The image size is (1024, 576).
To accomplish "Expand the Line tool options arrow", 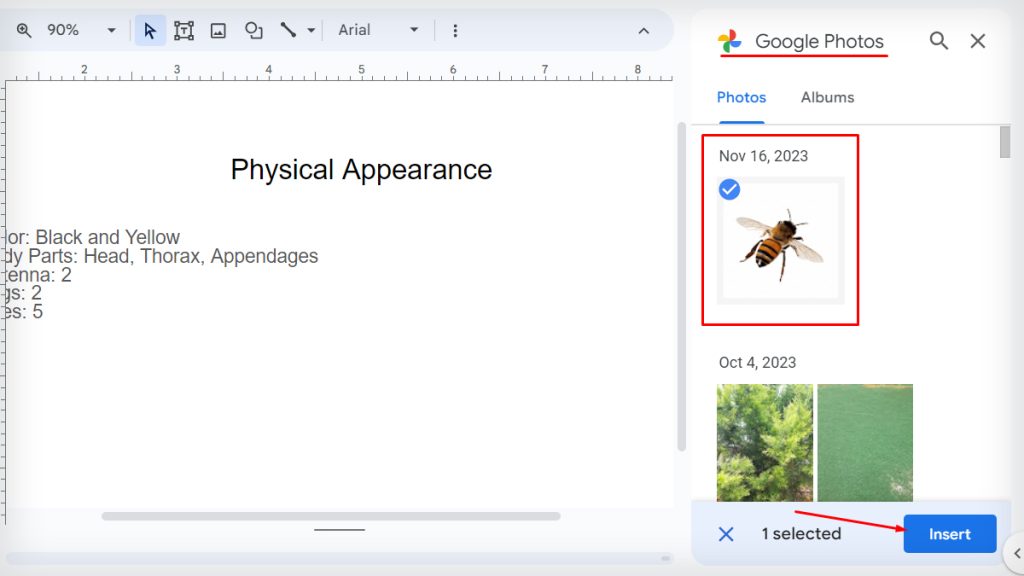I will tap(312, 30).
